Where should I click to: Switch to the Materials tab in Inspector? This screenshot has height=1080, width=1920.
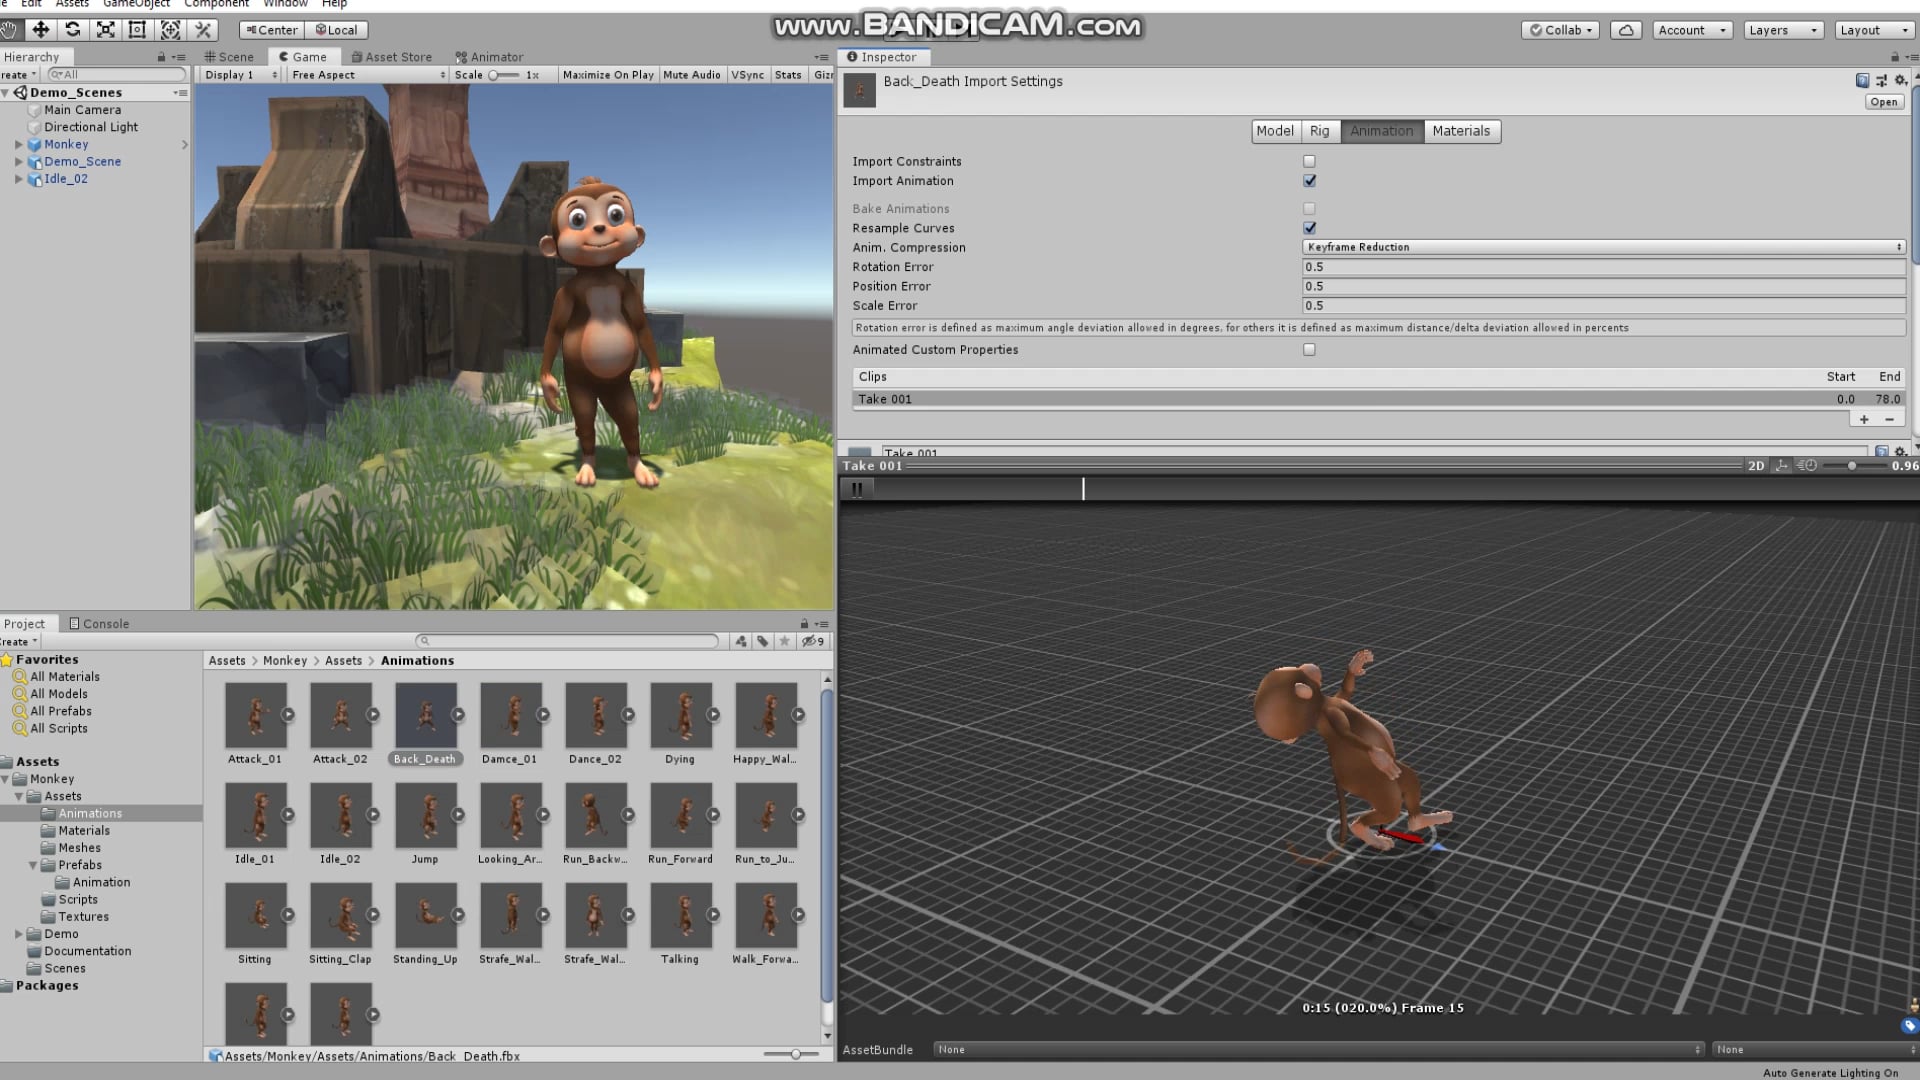[x=1462, y=131]
